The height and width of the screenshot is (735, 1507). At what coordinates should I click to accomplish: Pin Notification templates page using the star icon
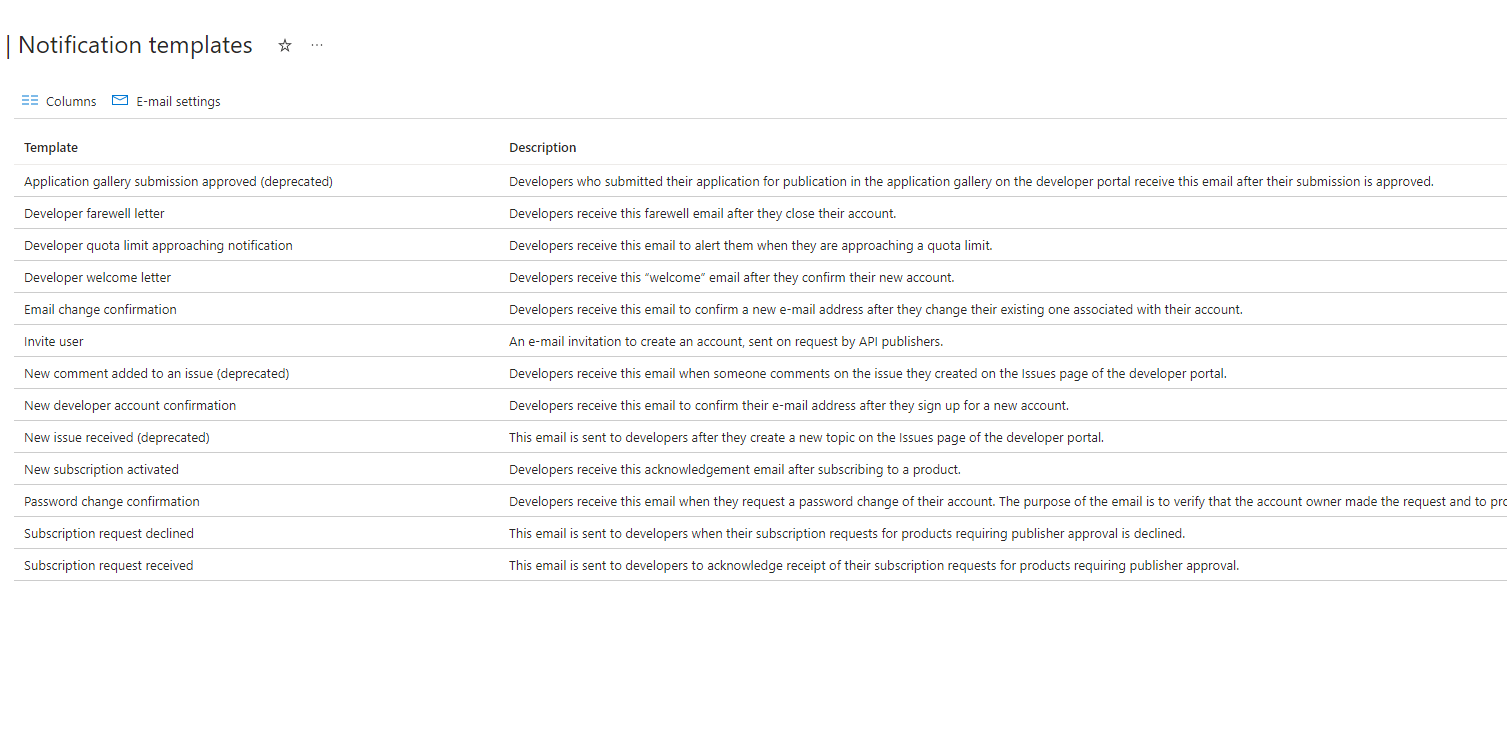coord(285,45)
